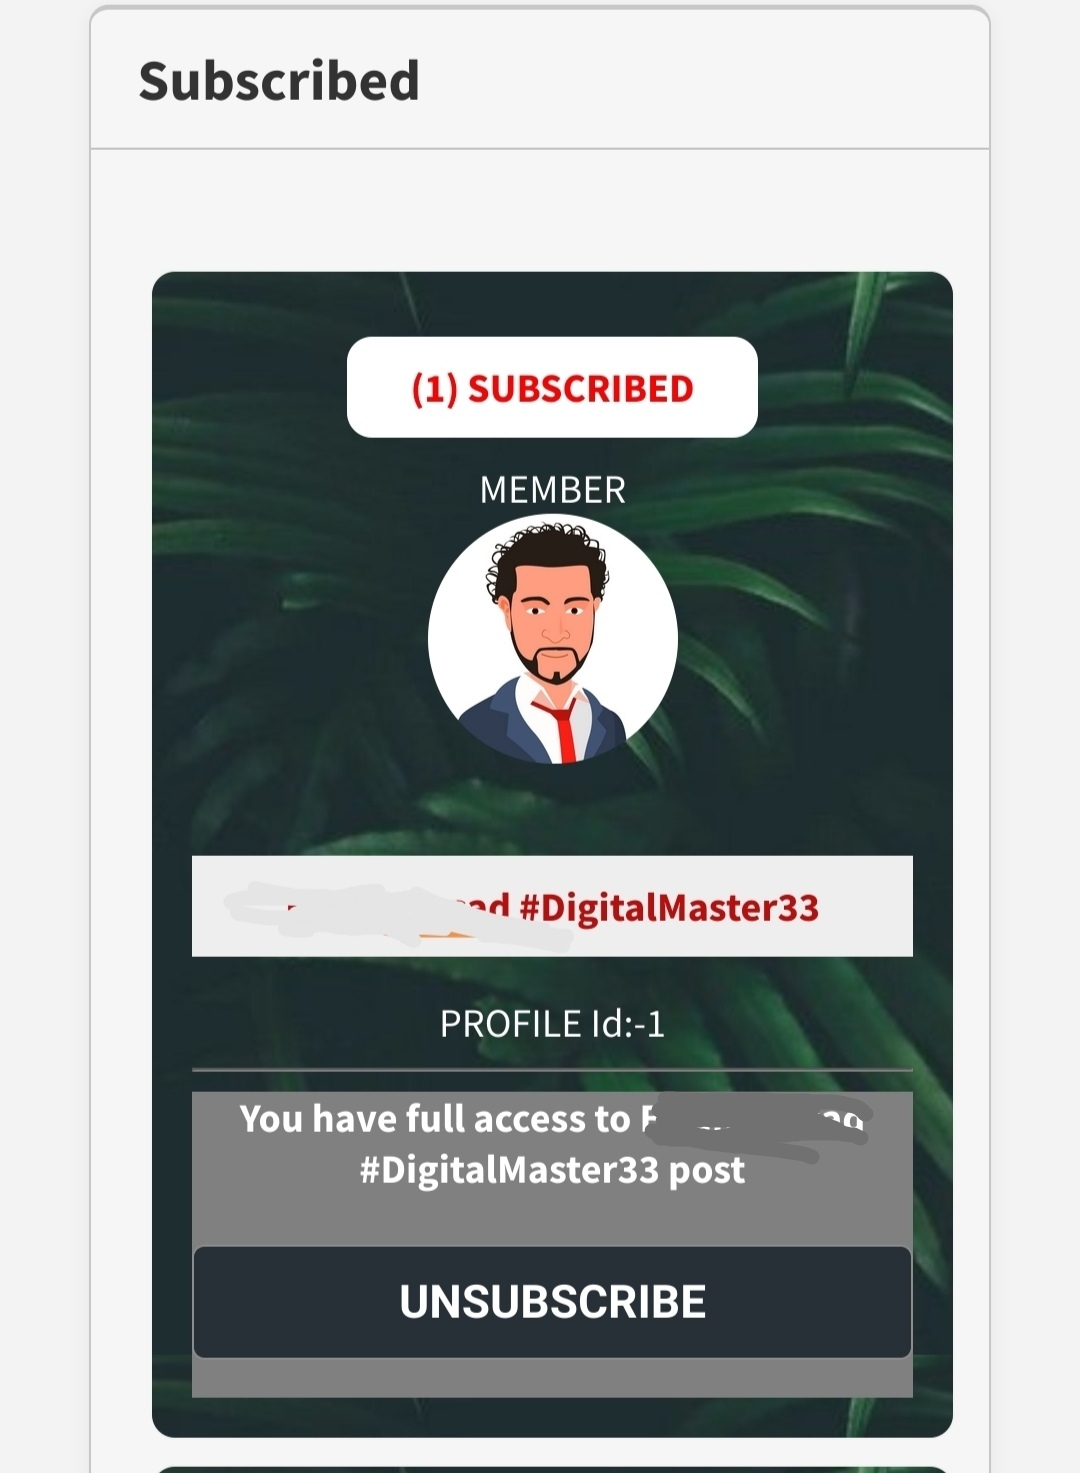
Task: Click '#DigitalMaster33 post' text in message
Action: pyautogui.click(x=552, y=1170)
